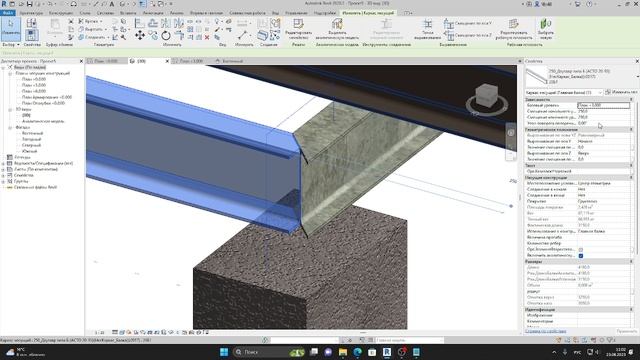Close the project browser panel
640x360 pixels.
pos(81,61)
